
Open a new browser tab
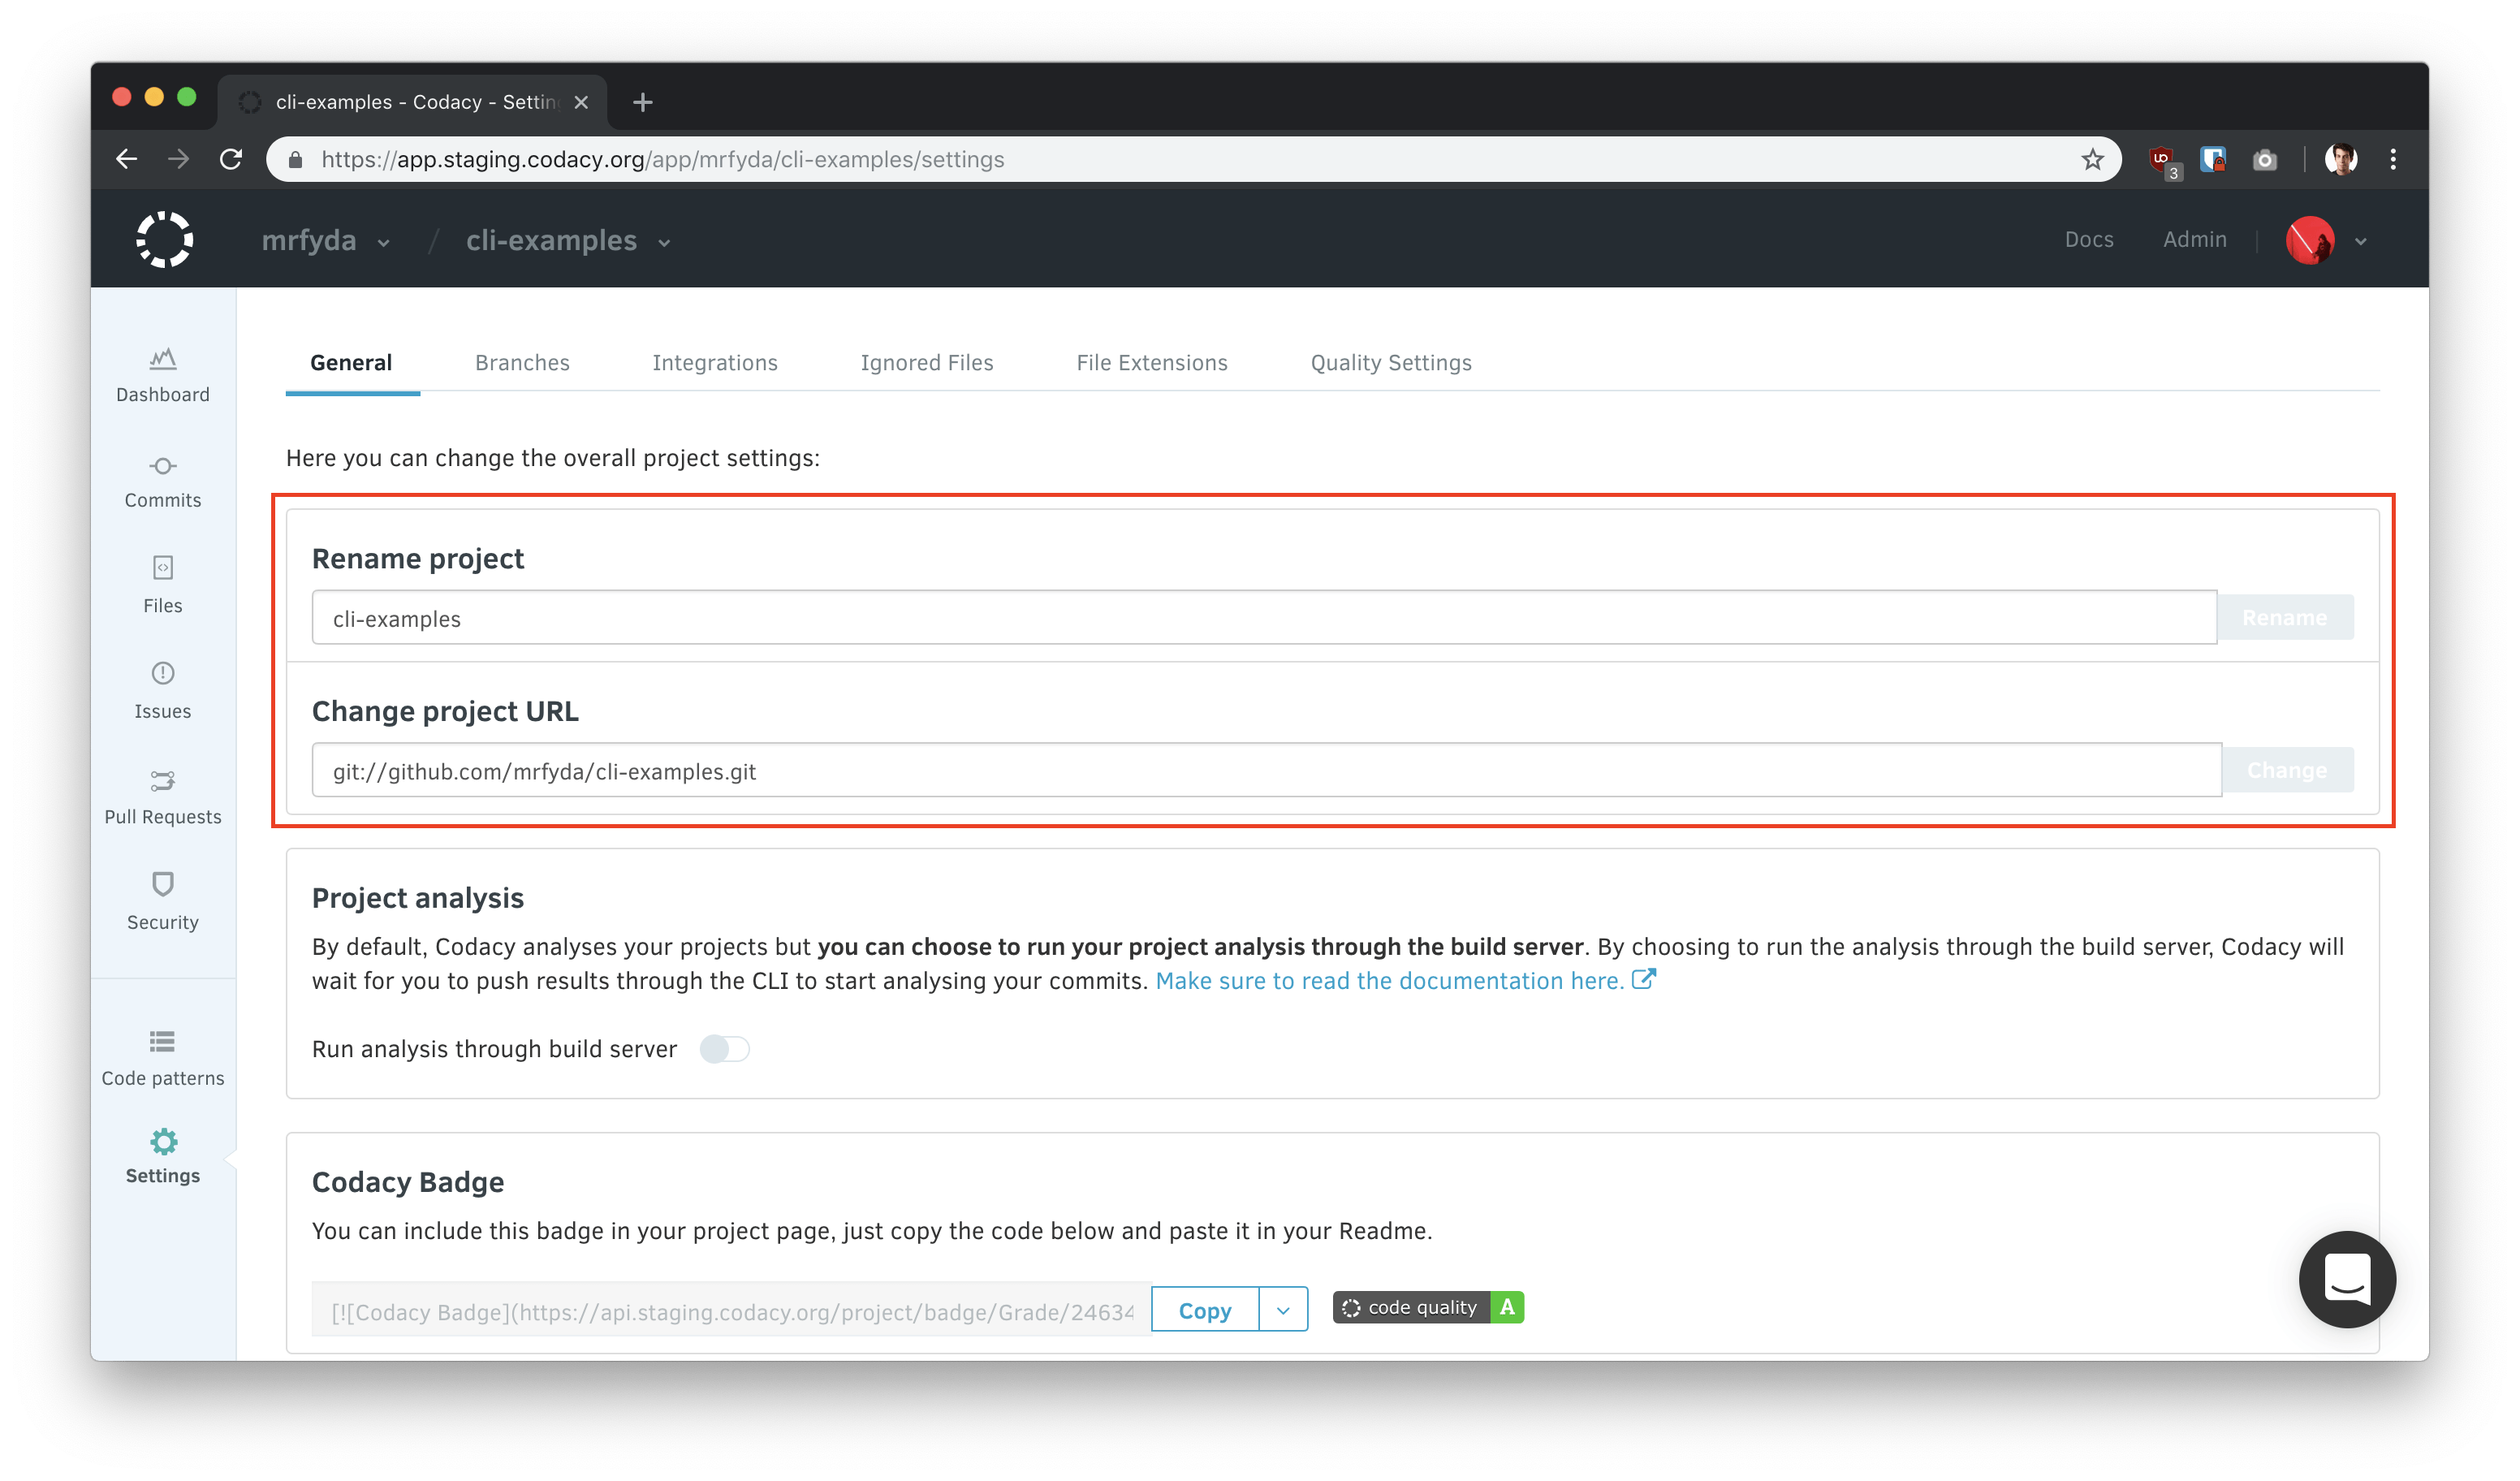(x=643, y=102)
